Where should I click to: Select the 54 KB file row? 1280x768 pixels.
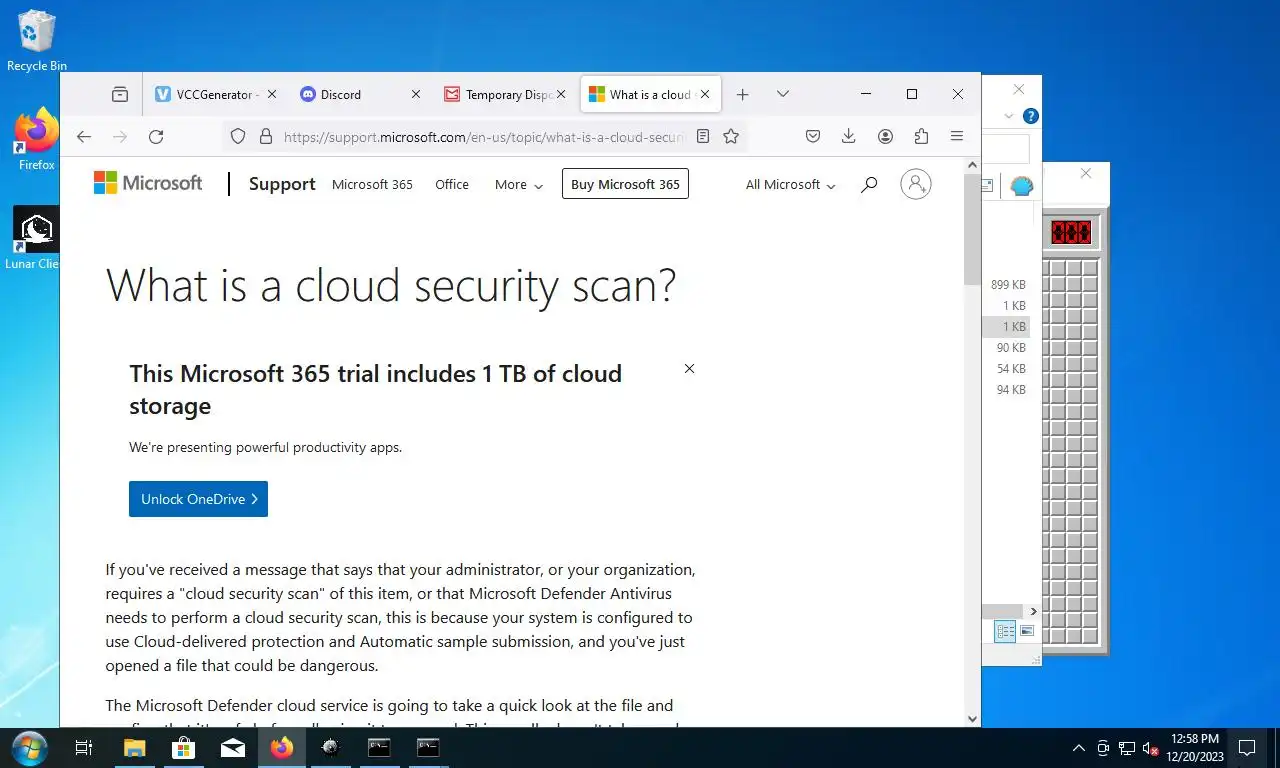pos(1006,369)
